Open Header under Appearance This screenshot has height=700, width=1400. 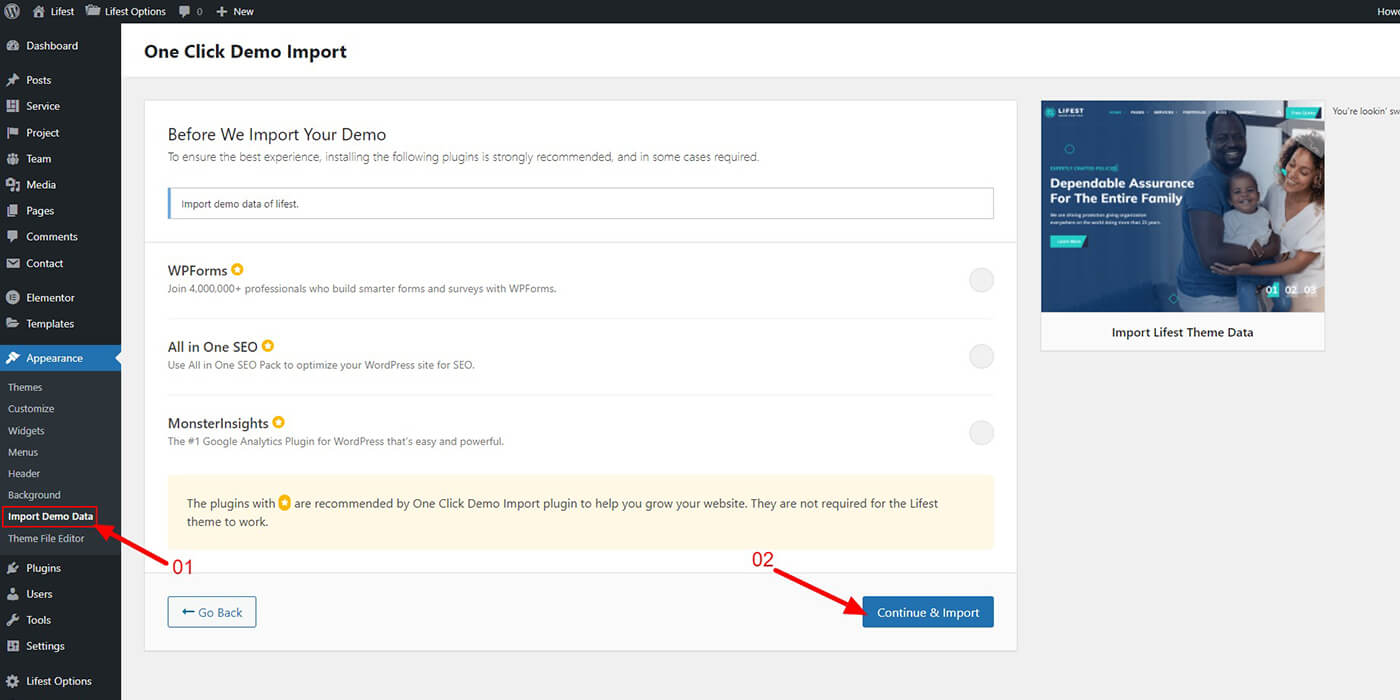click(24, 474)
